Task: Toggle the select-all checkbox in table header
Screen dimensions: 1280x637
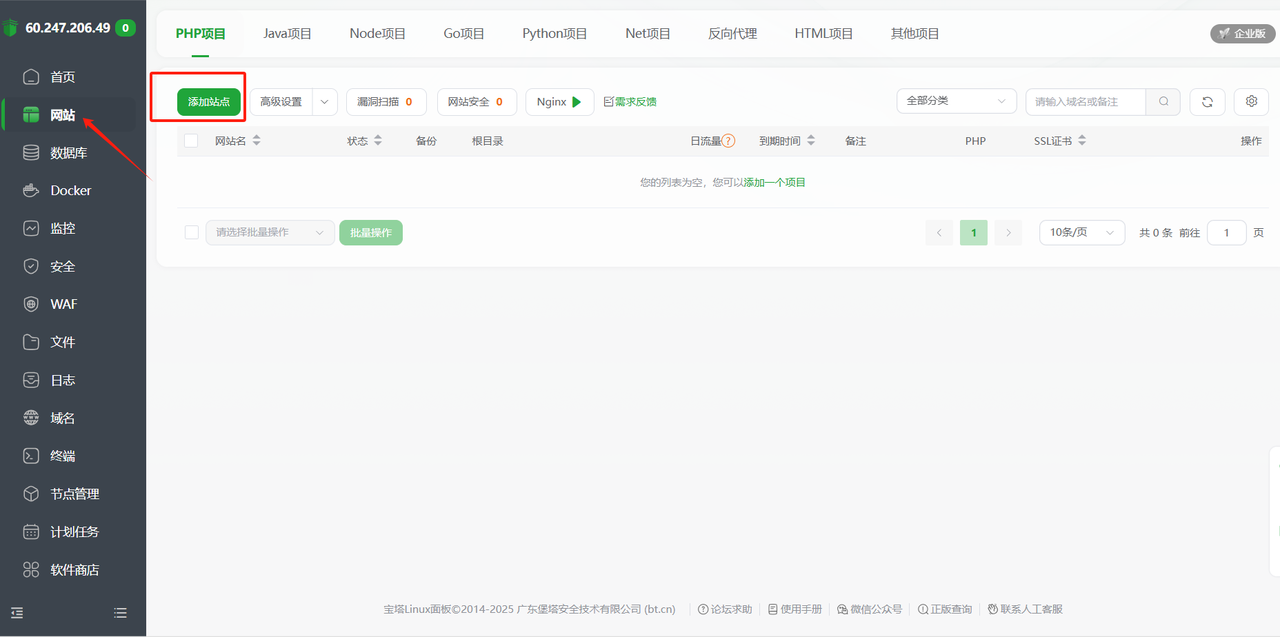Action: [x=191, y=141]
